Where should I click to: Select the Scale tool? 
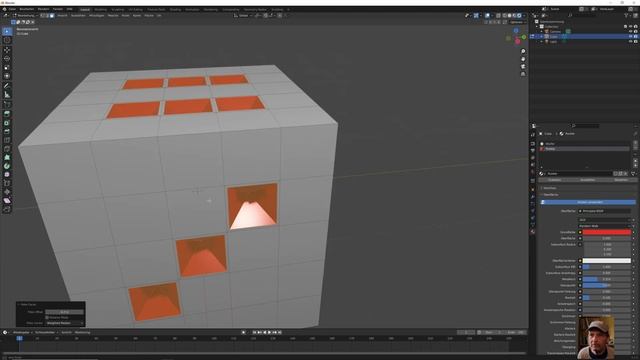pos(7,67)
